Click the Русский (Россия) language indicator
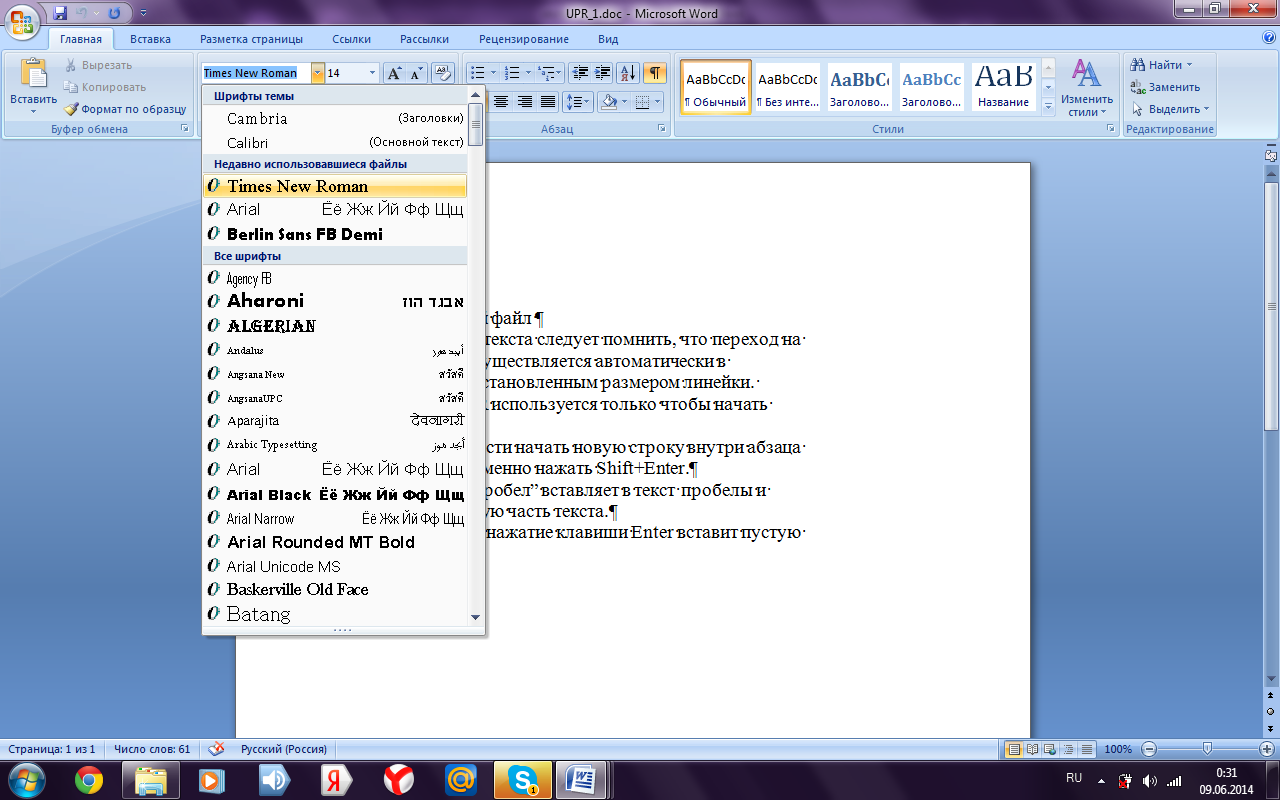1280x800 pixels. tap(283, 749)
